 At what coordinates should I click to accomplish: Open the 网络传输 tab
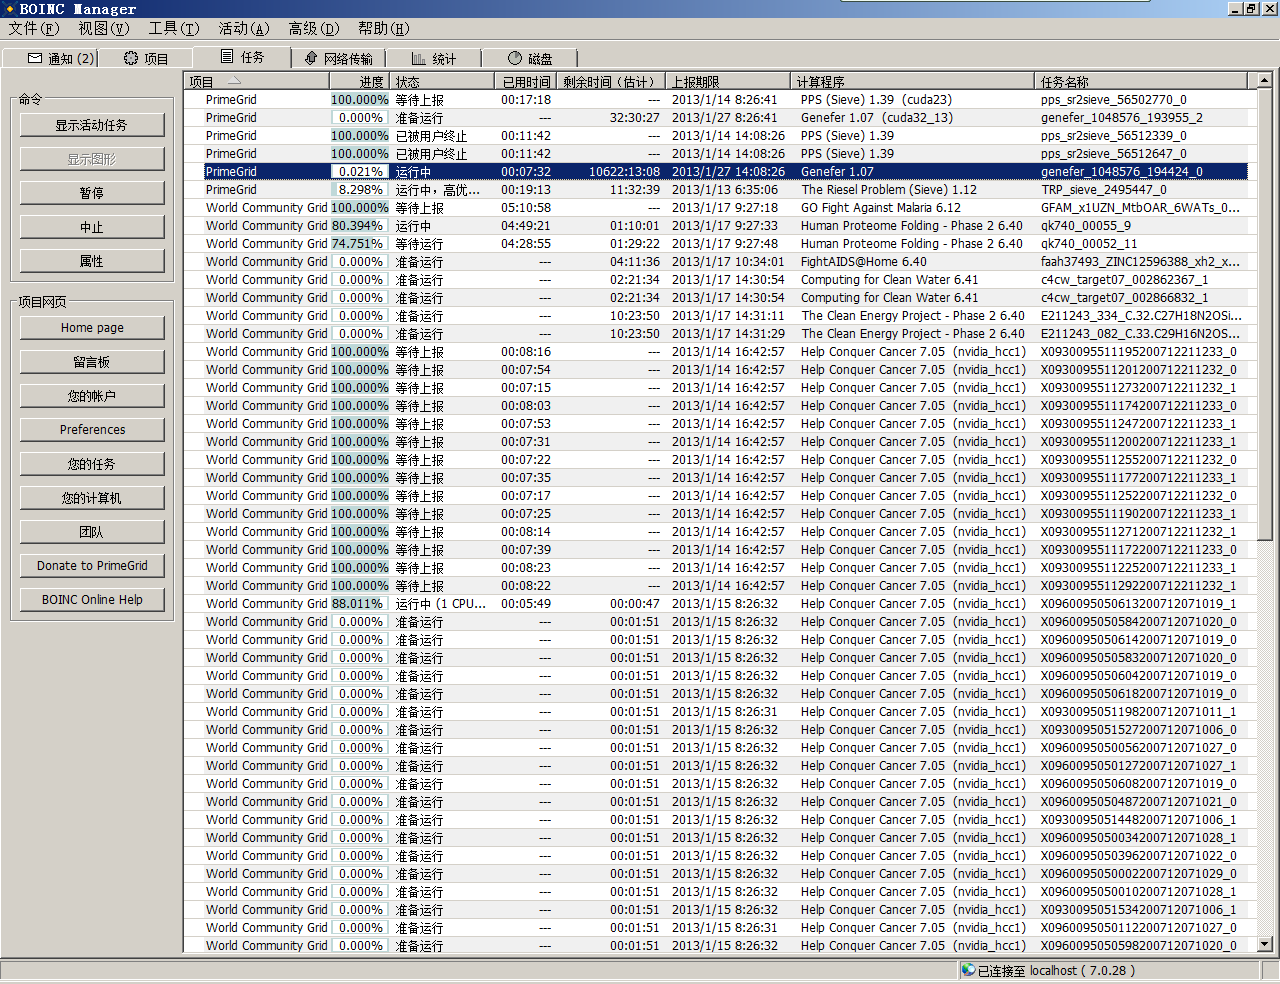pos(338,59)
